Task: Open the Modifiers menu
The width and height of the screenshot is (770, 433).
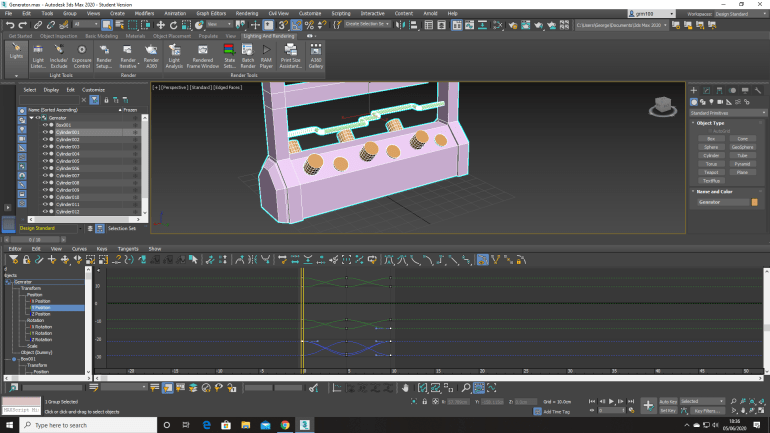Action: 144,13
